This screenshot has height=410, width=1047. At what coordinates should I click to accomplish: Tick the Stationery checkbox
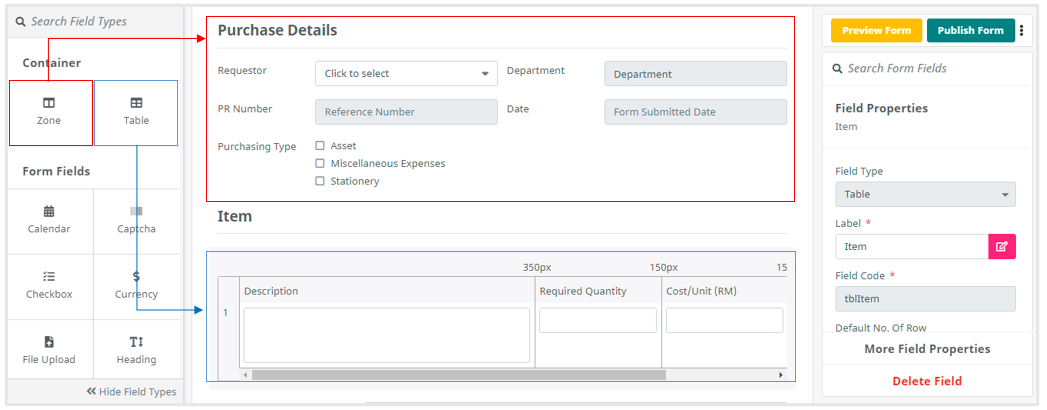320,181
